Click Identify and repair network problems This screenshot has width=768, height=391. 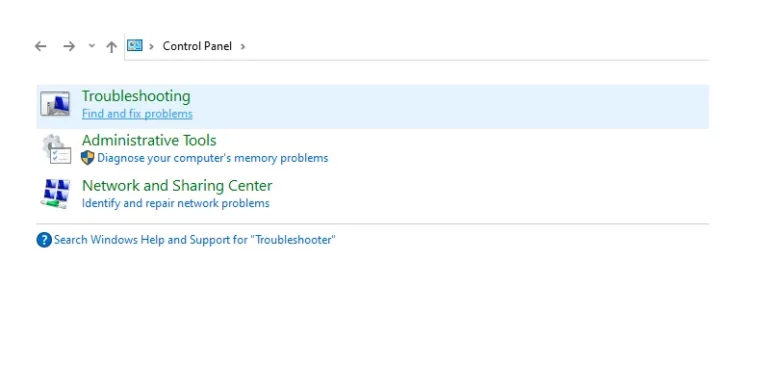coord(175,203)
